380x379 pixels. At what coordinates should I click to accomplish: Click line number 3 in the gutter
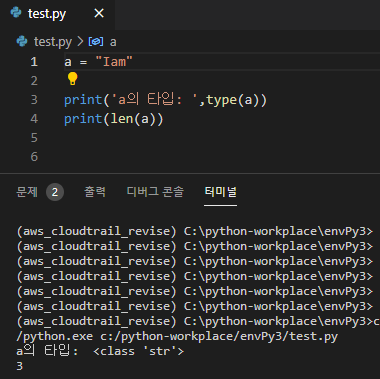point(34,100)
